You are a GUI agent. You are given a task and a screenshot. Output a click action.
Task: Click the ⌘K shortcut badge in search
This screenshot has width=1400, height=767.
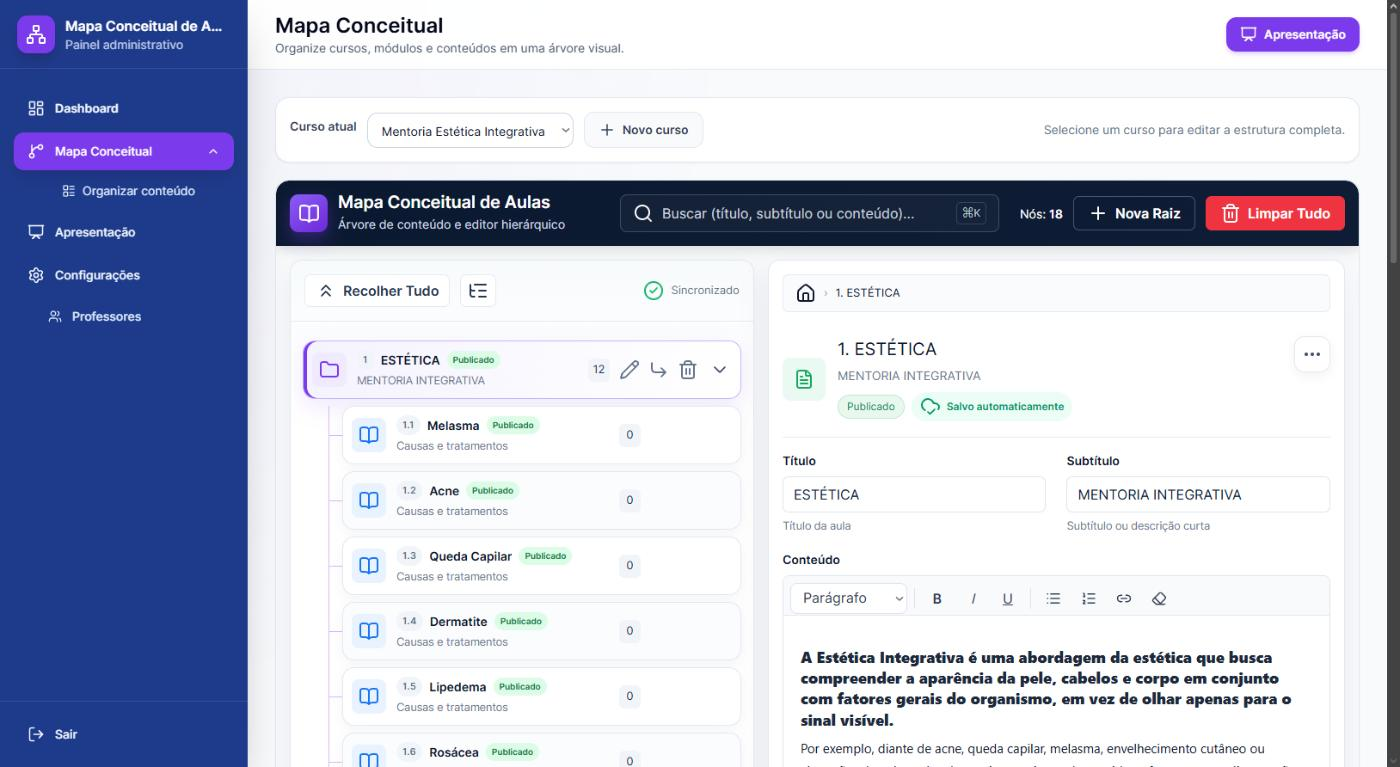click(x=970, y=213)
